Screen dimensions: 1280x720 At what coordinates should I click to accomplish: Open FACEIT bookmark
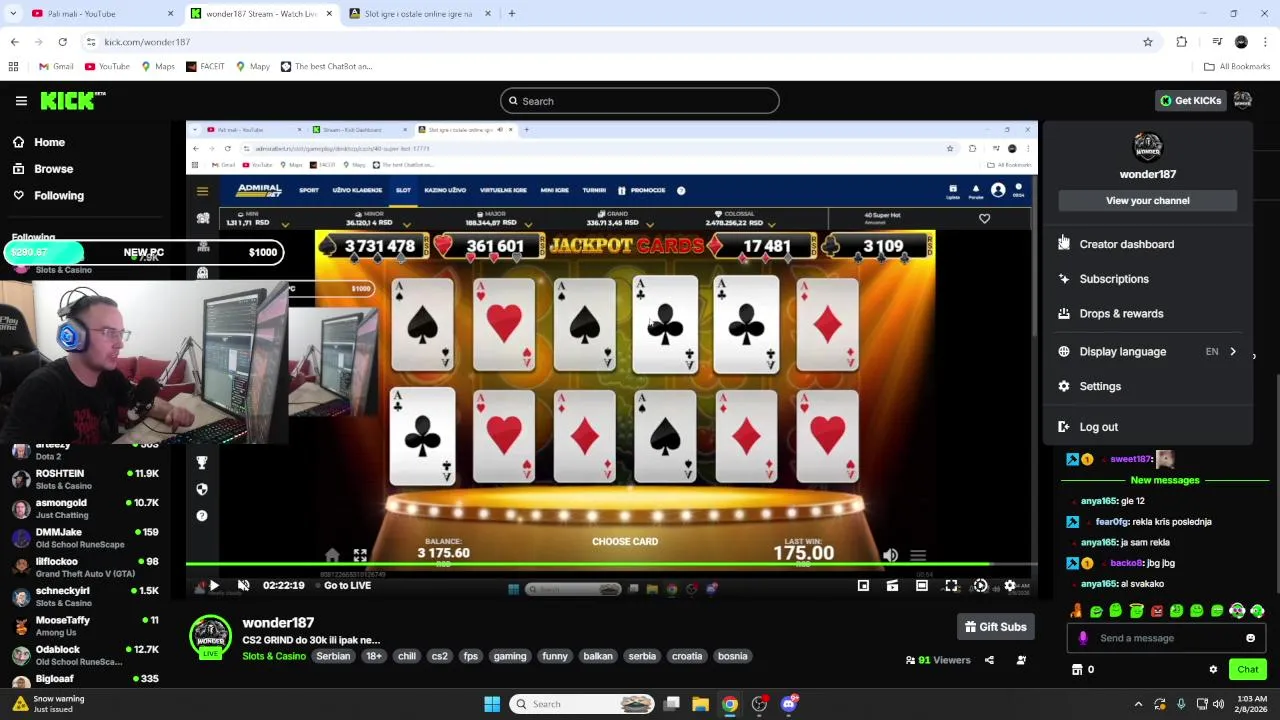pos(203,67)
